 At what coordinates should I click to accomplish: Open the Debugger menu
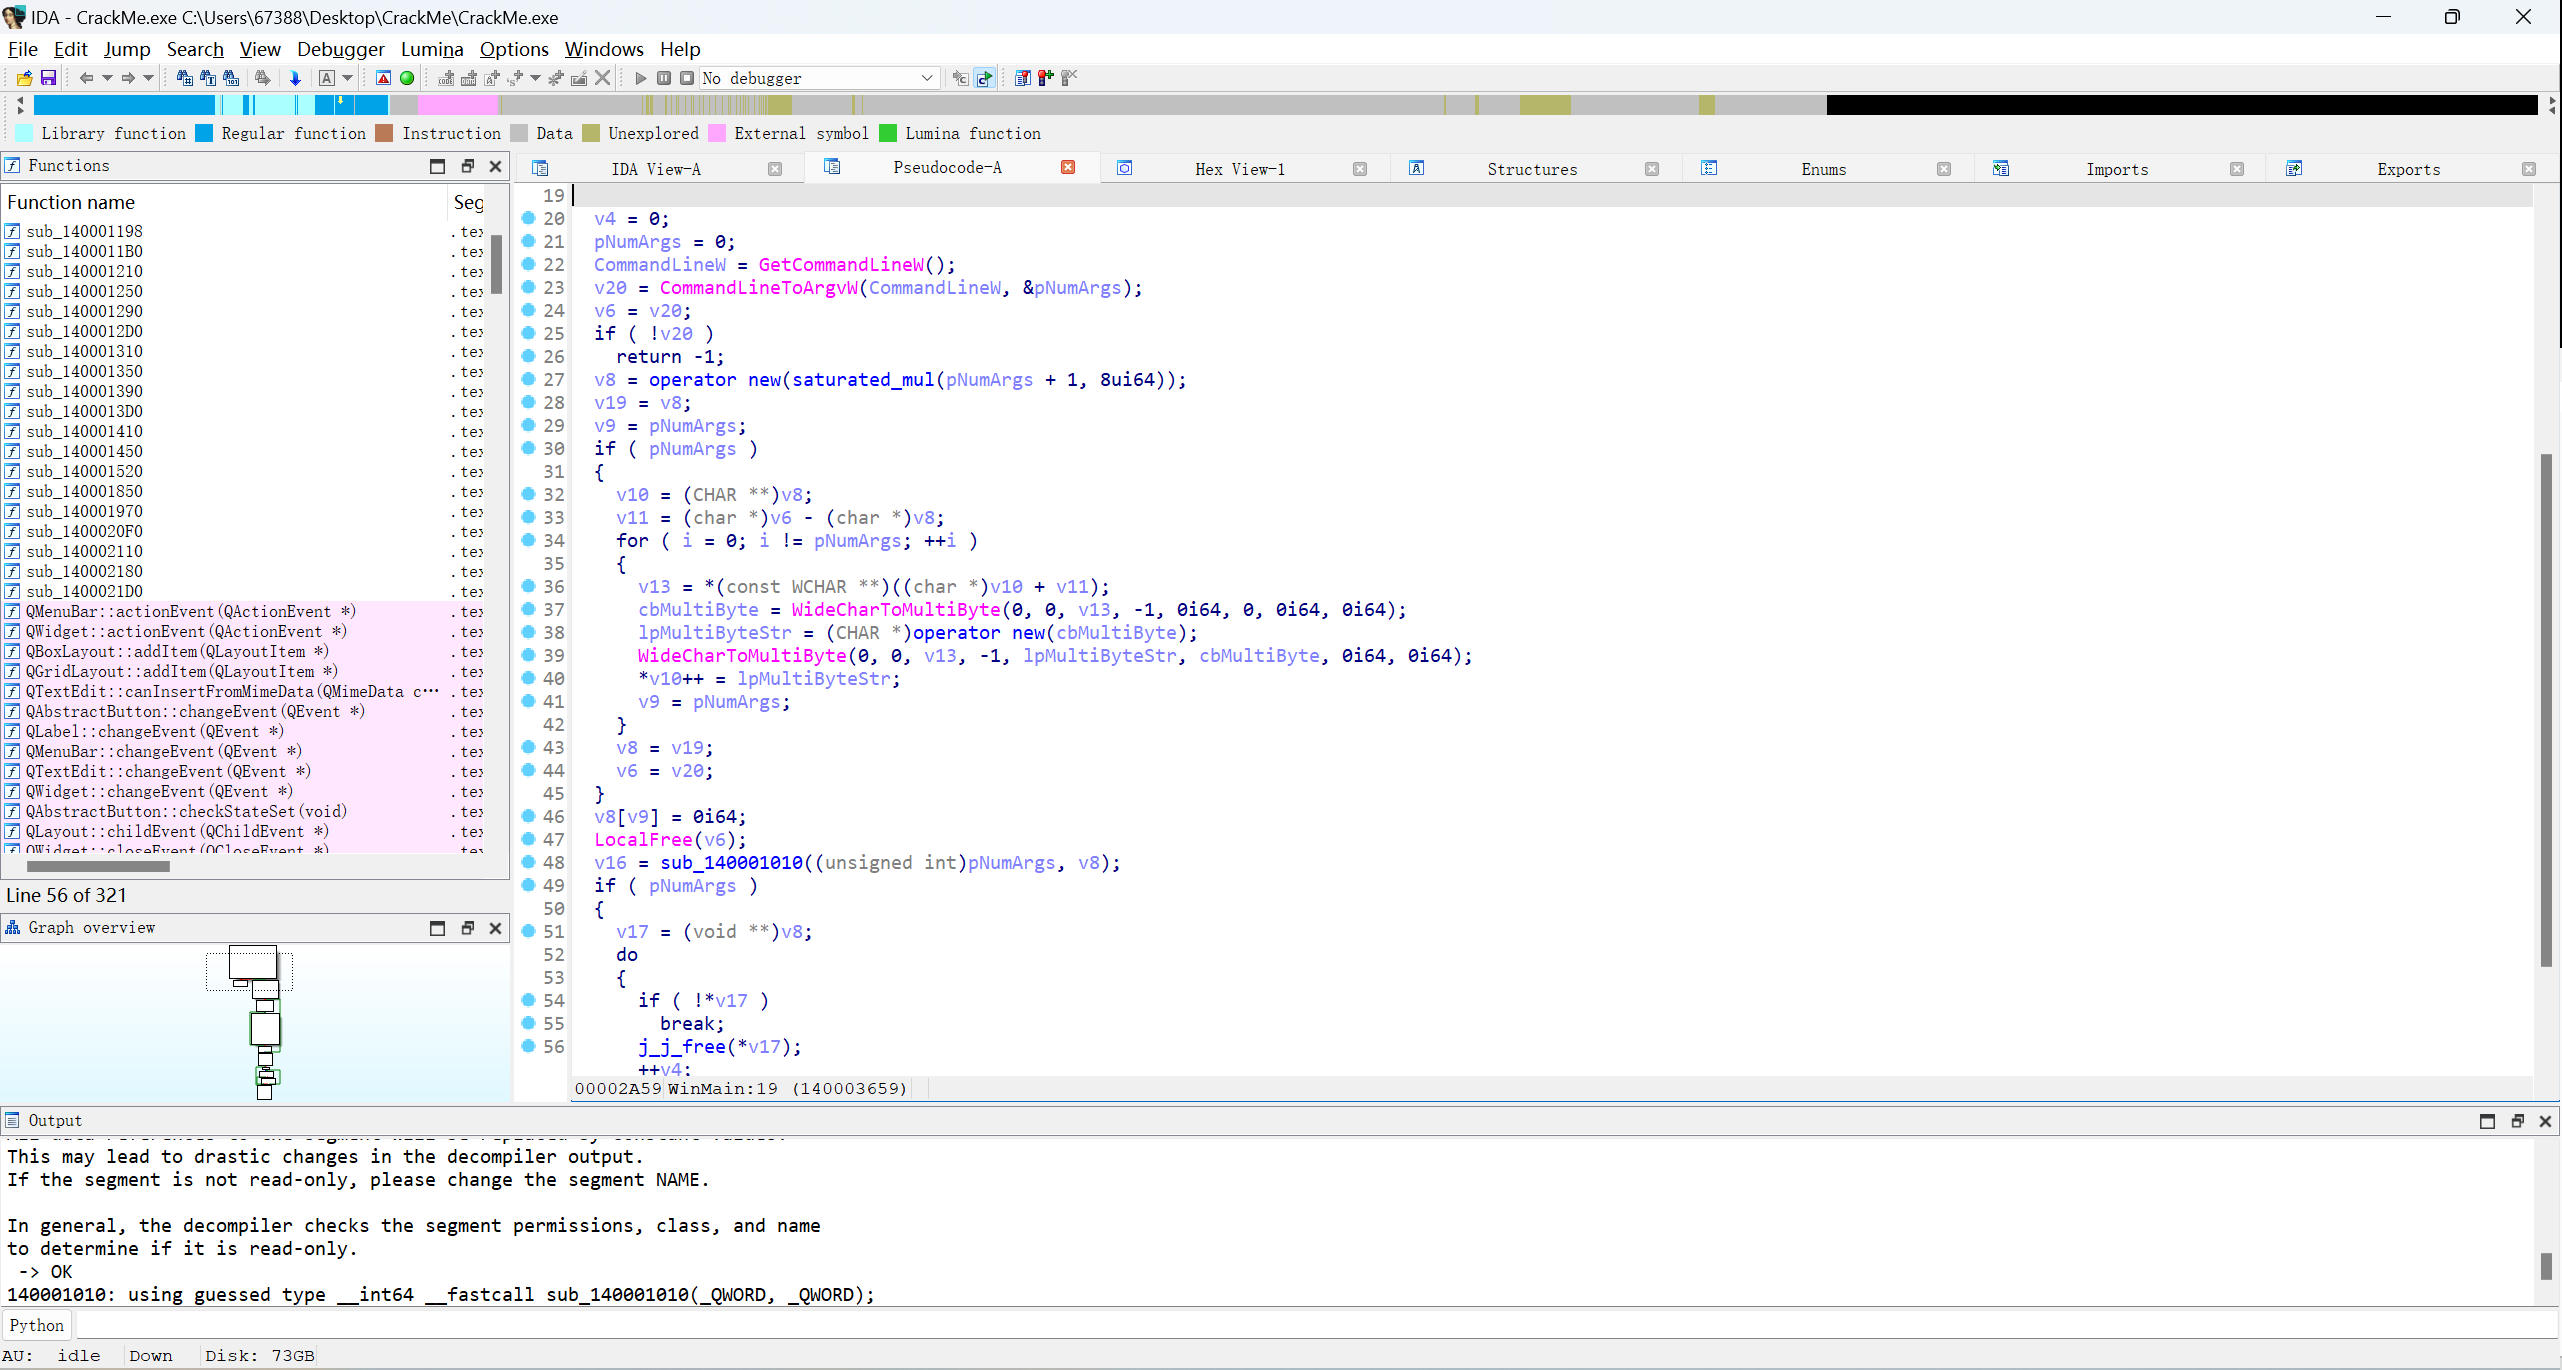click(340, 49)
